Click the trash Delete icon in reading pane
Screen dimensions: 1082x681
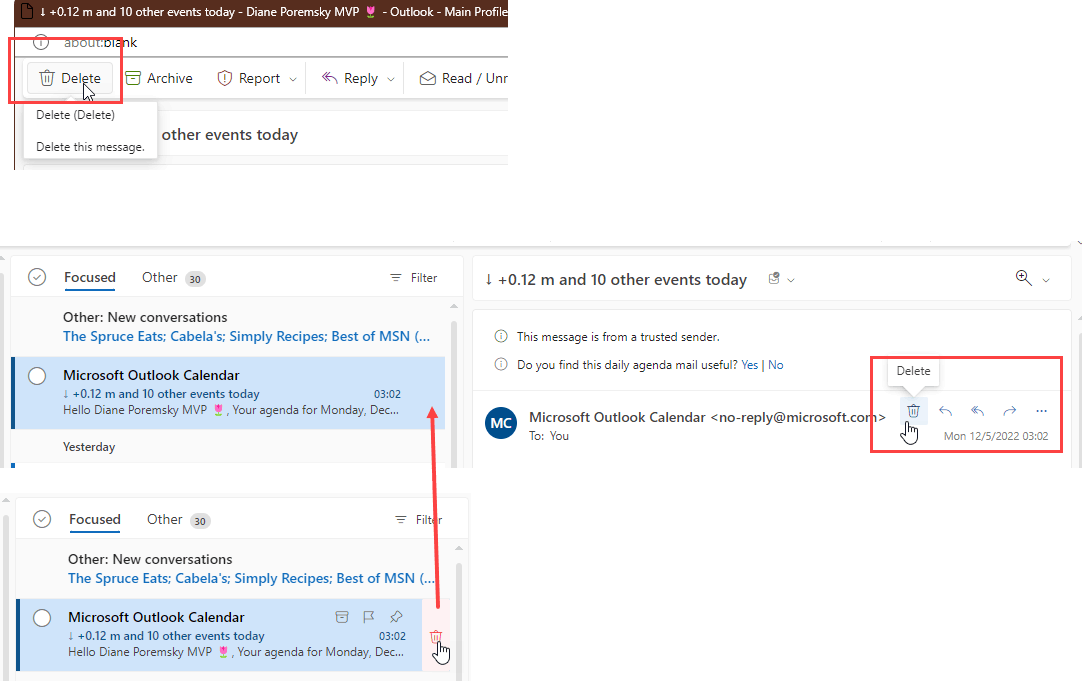[913, 411]
